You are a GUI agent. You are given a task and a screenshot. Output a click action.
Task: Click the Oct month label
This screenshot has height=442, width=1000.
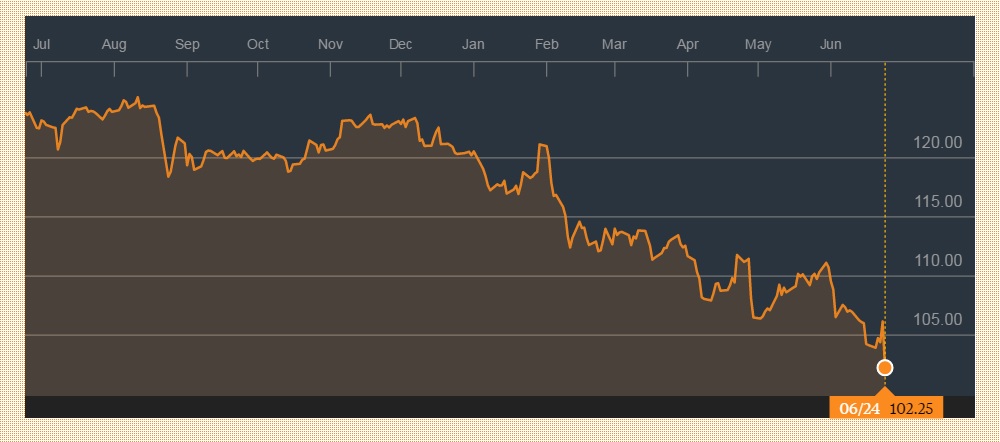point(258,44)
